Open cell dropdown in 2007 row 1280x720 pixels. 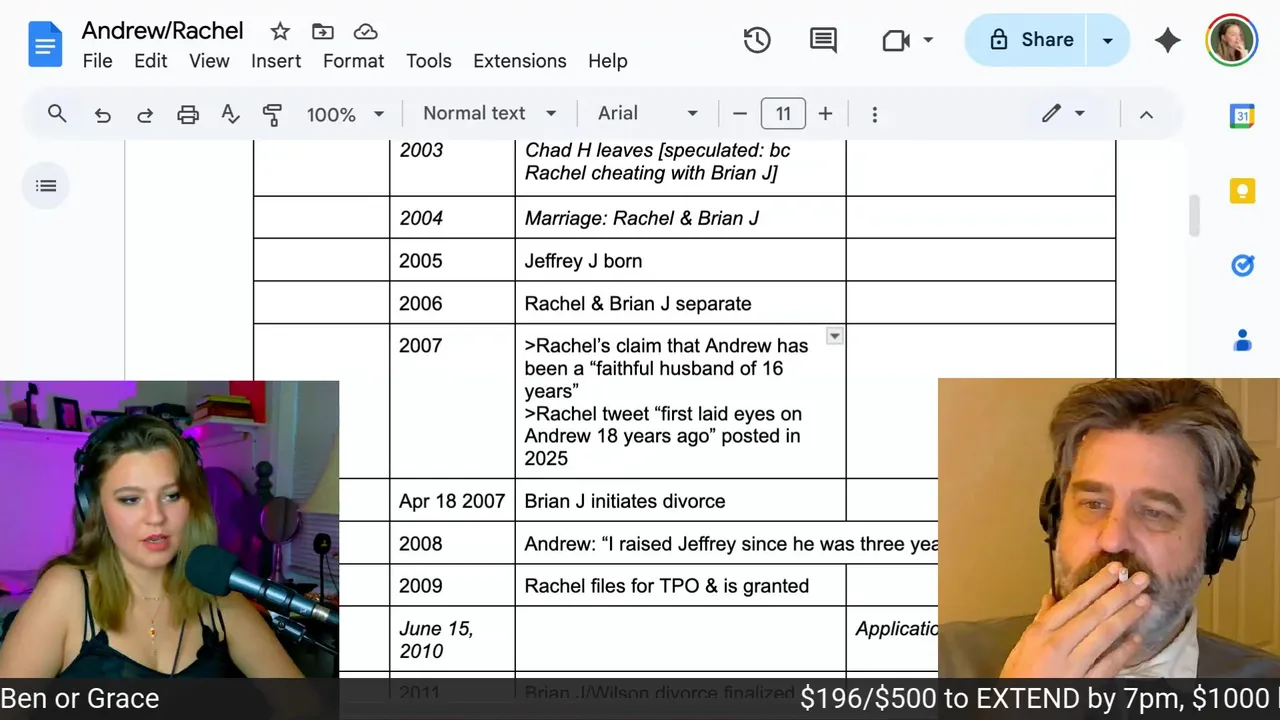[834, 337]
